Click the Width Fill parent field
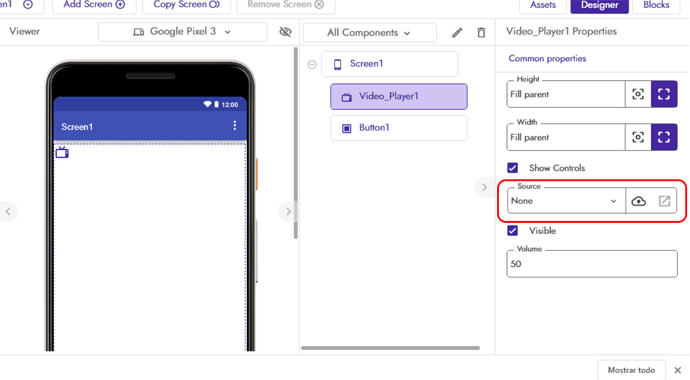690x380 pixels. point(566,137)
